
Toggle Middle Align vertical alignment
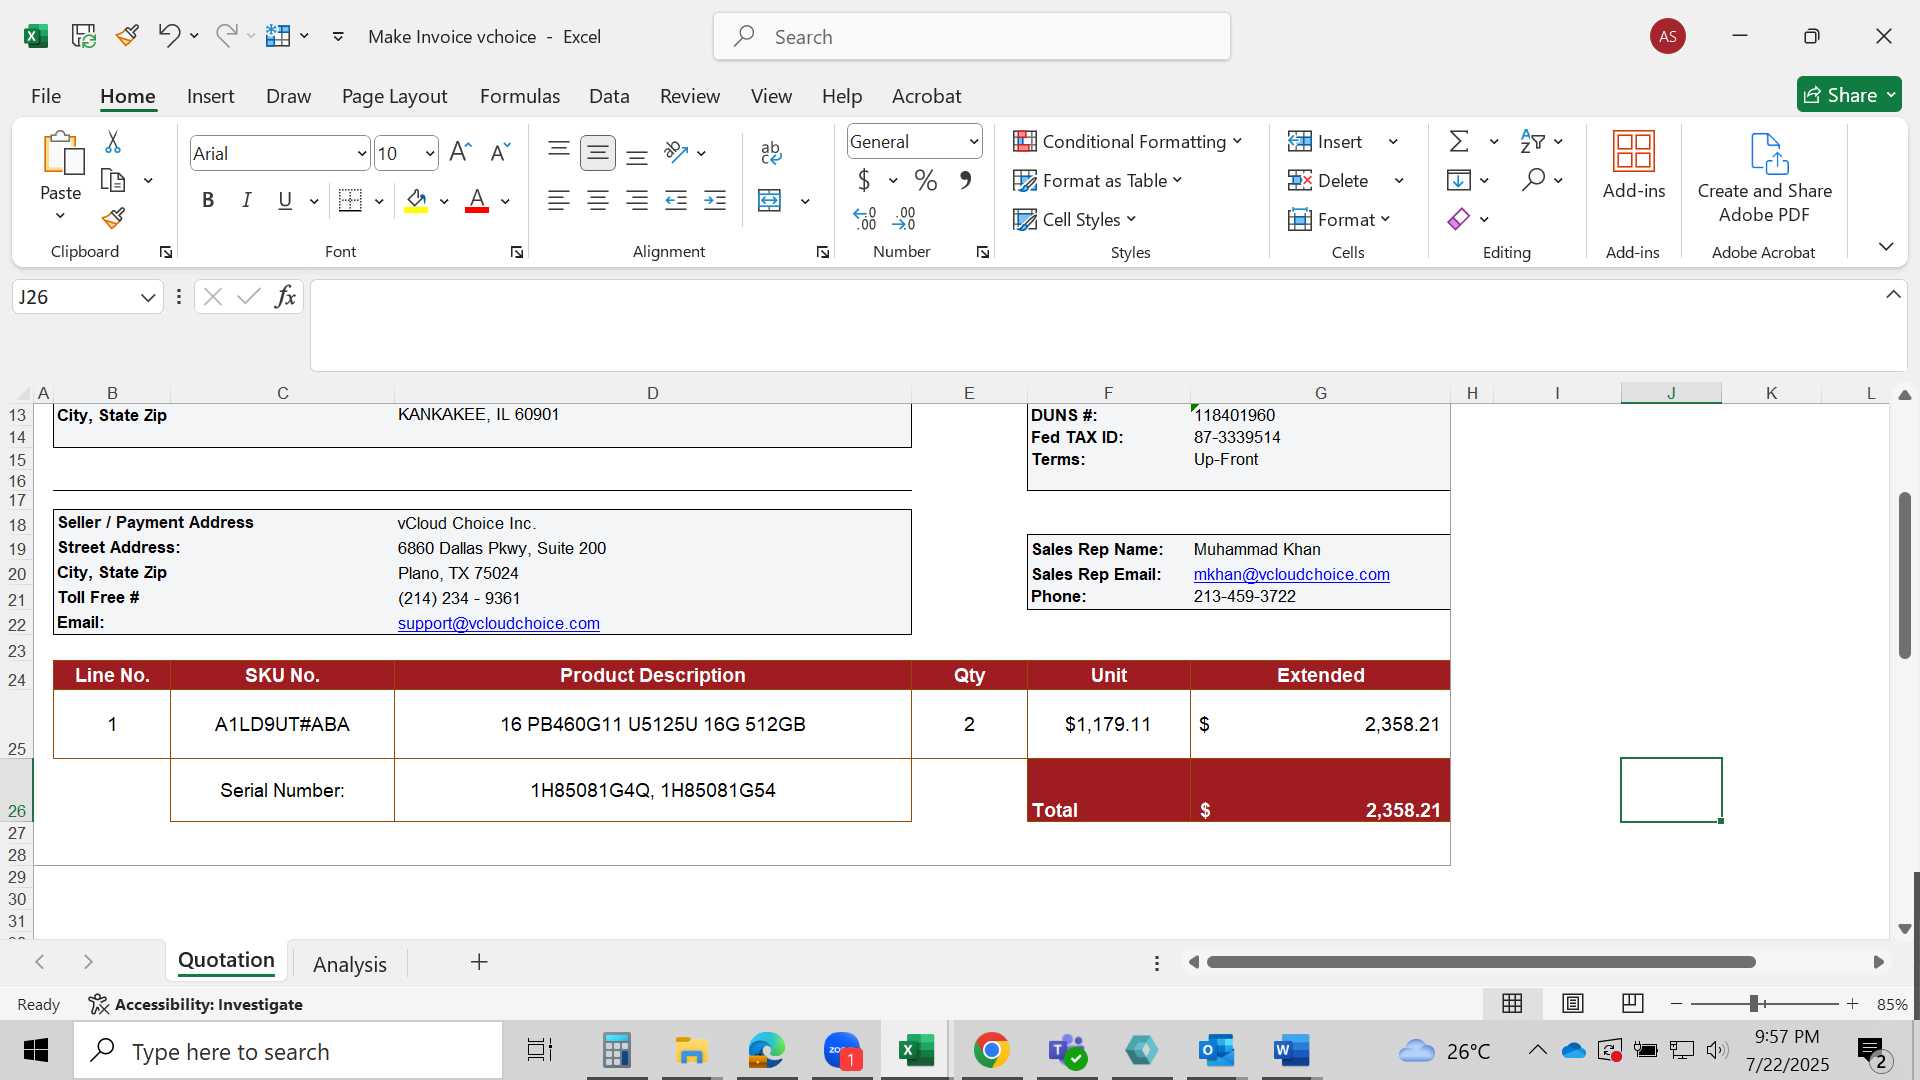click(x=598, y=152)
